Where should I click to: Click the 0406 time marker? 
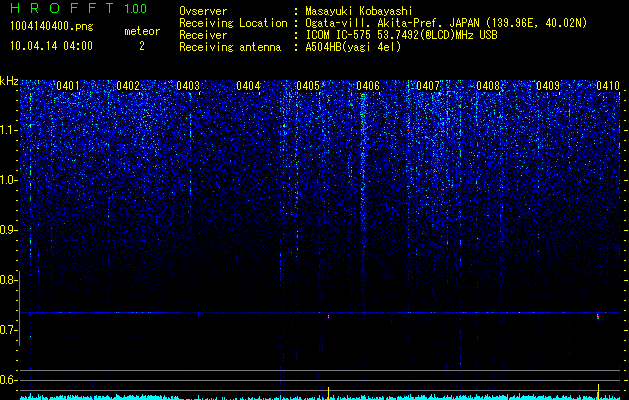coord(368,86)
